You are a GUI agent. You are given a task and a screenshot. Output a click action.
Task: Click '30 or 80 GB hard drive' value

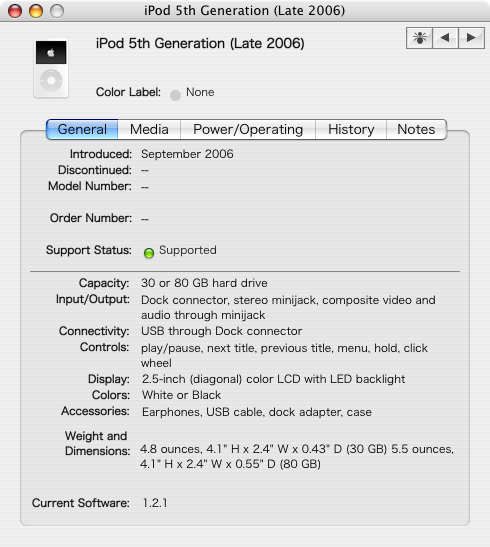(204, 283)
